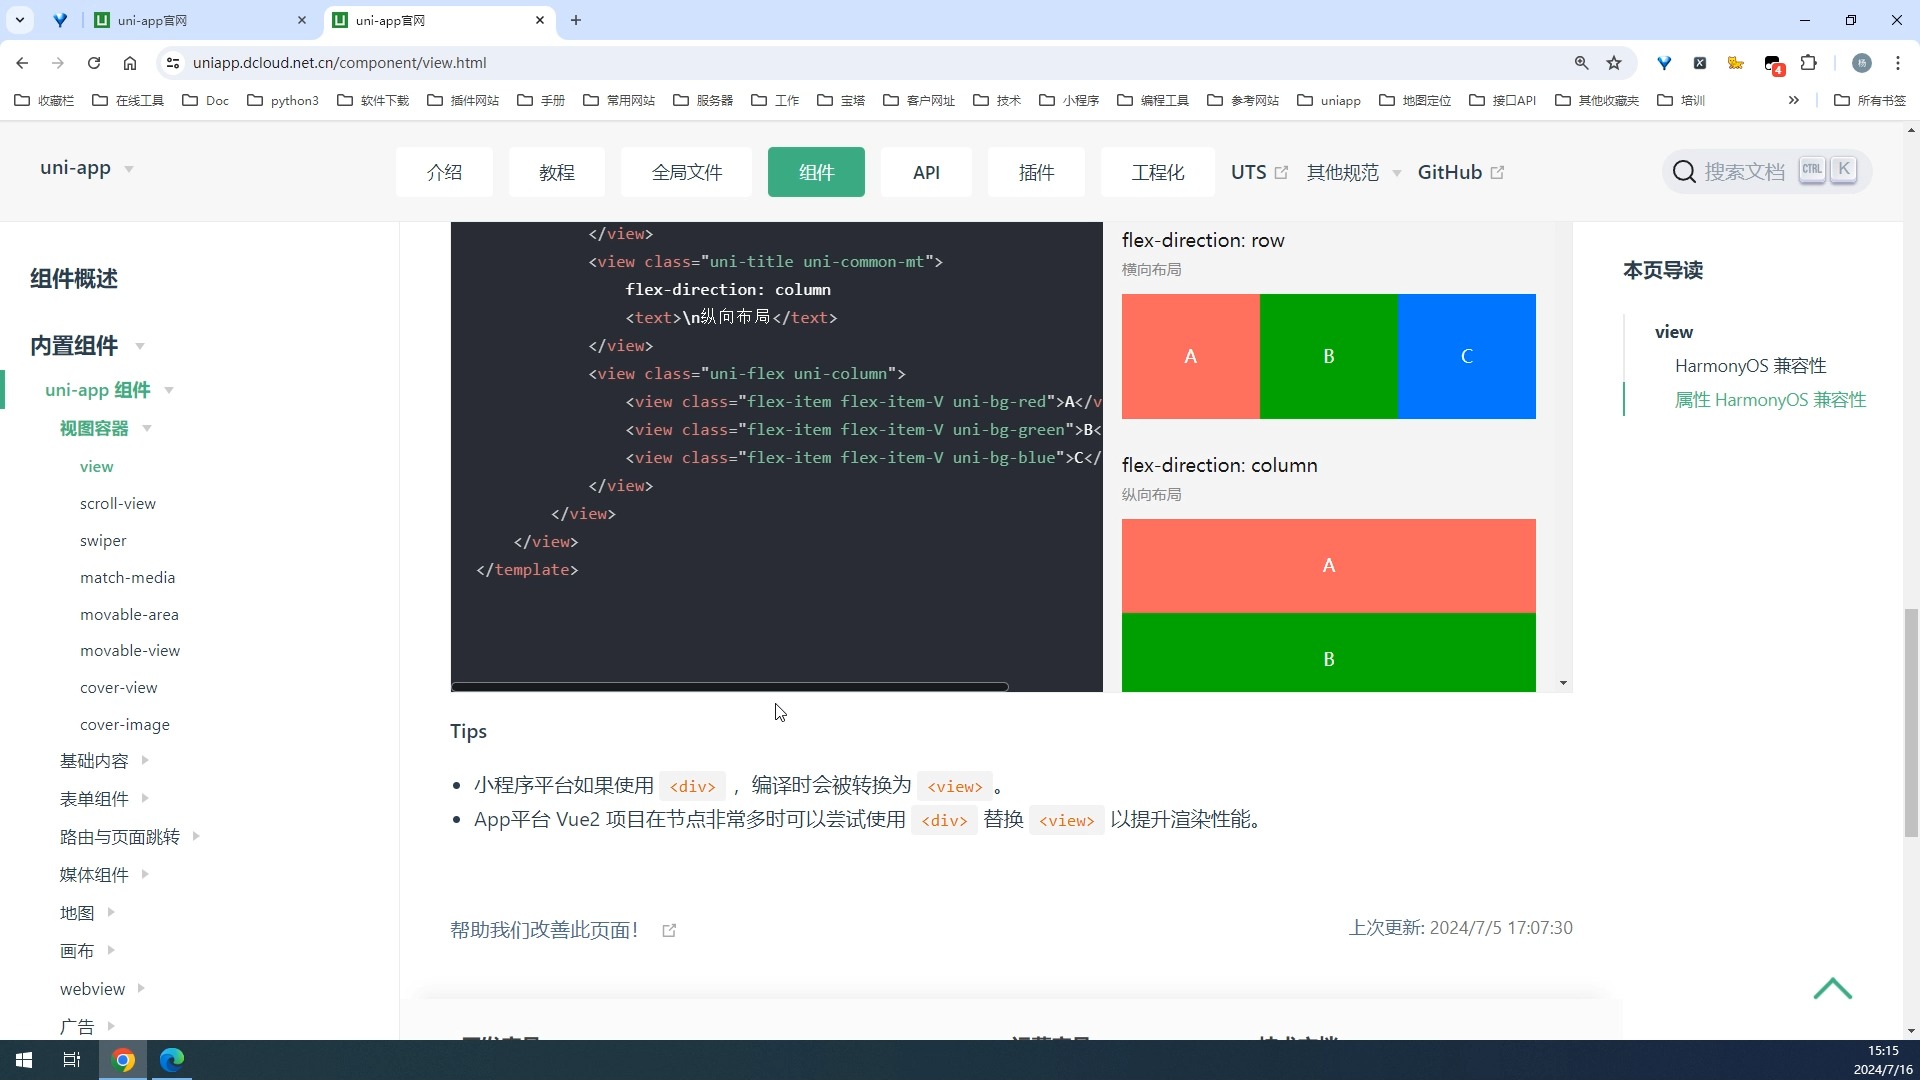Open match-media in sidebar
The width and height of the screenshot is (1920, 1080).
(x=127, y=578)
